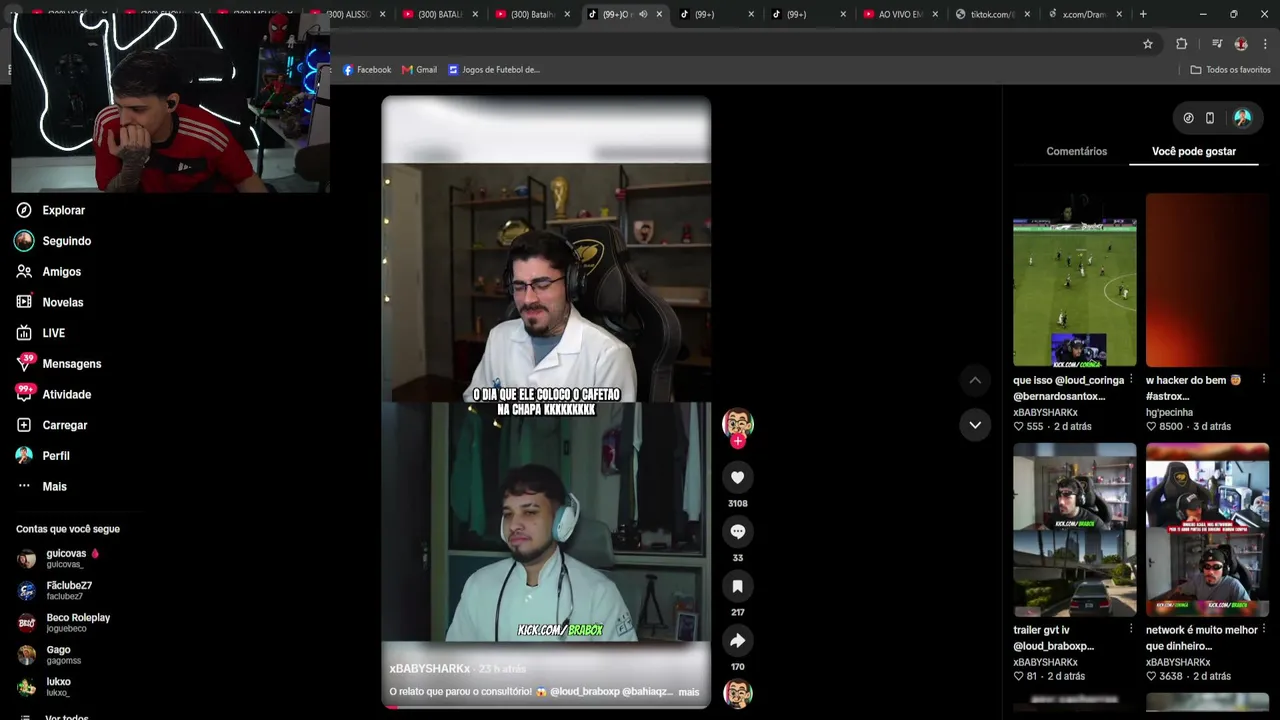Click the circular compass icon above suggestions
Screen dimensions: 1280x720
[x=1188, y=118]
